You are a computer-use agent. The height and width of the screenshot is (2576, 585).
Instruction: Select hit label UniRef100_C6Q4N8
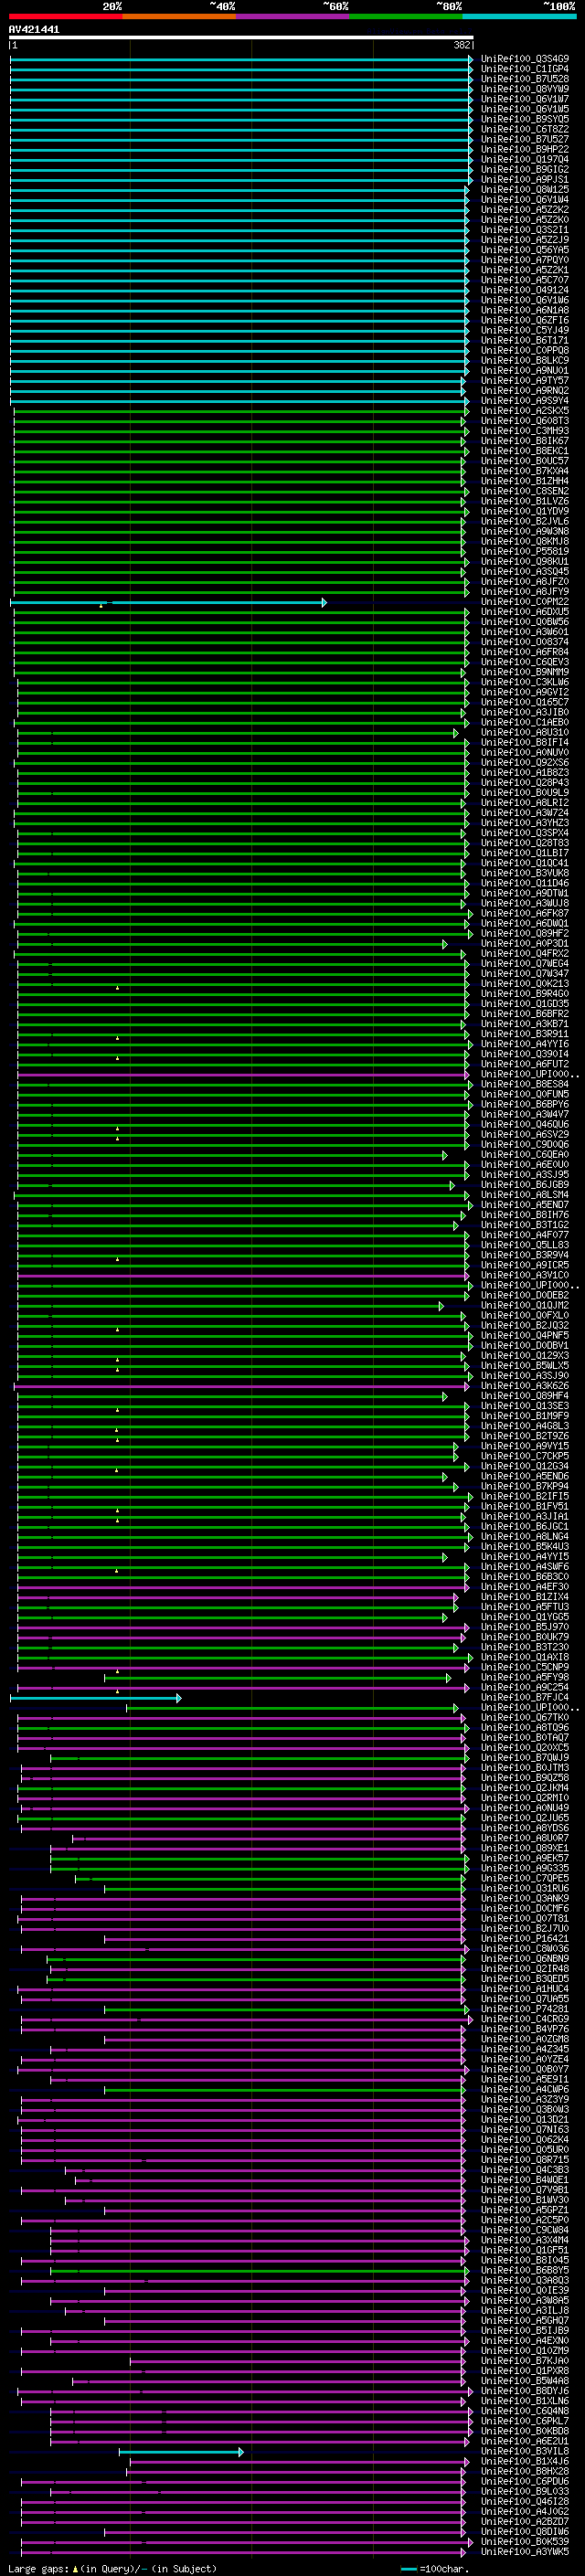[x=525, y=2411]
